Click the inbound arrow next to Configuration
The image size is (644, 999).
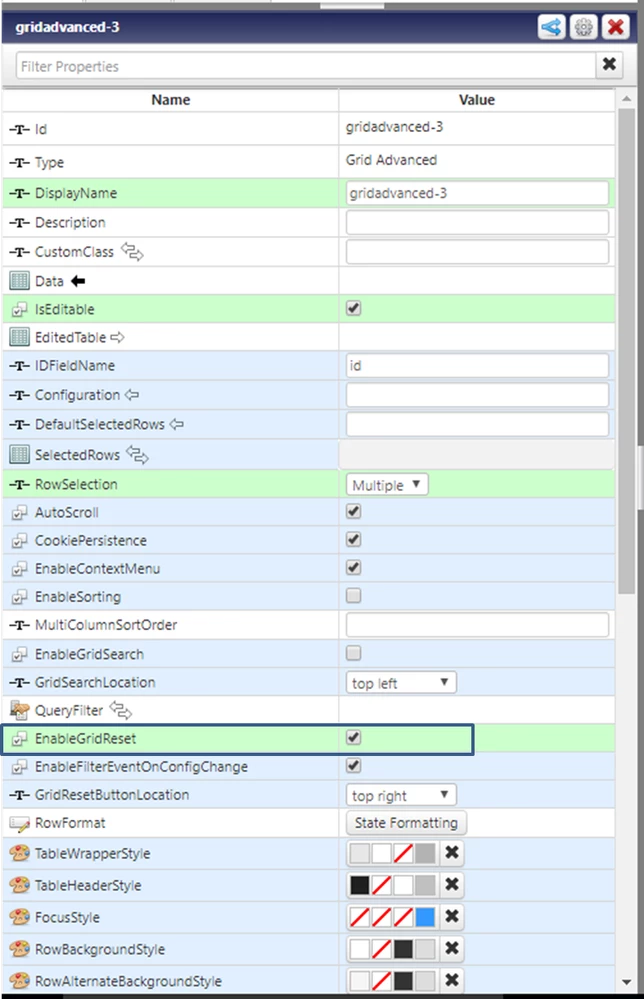[132, 395]
